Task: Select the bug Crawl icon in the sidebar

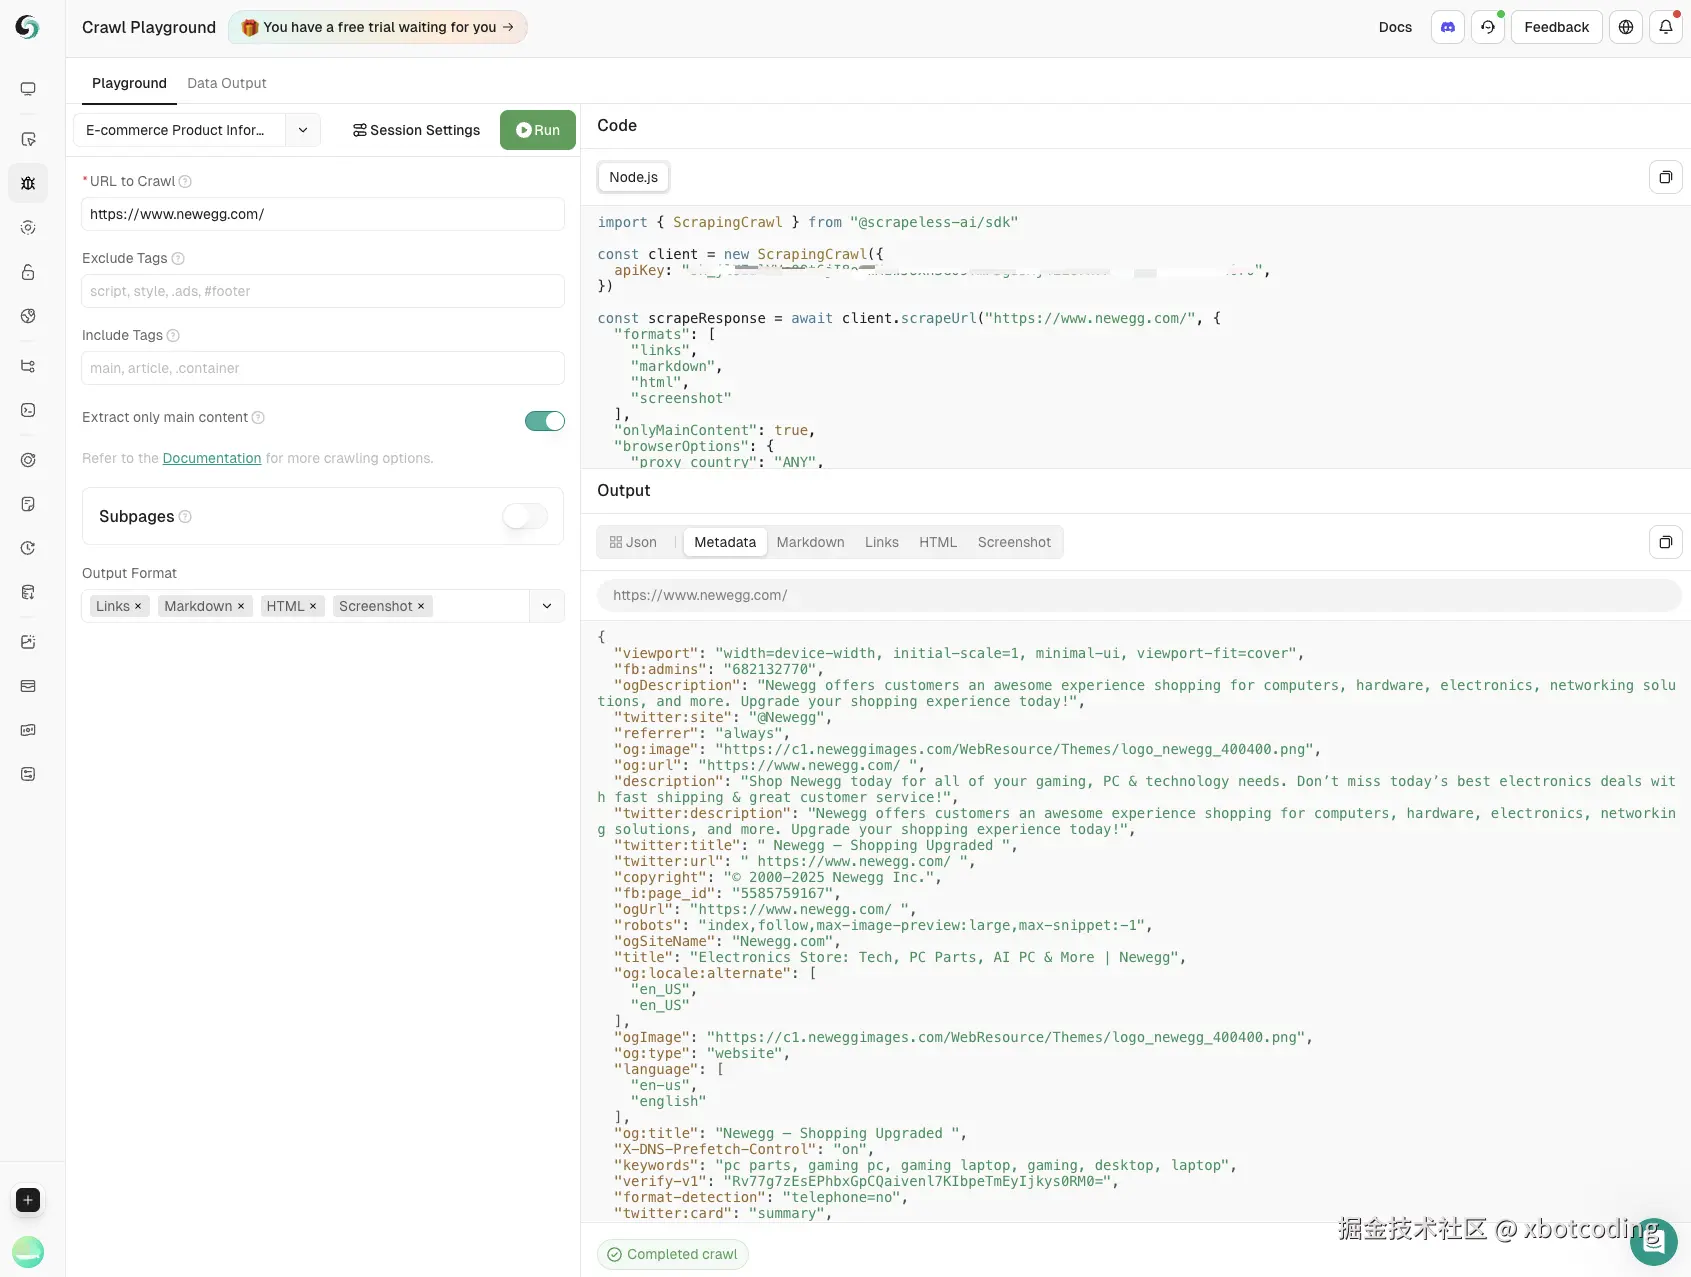Action: (x=28, y=183)
